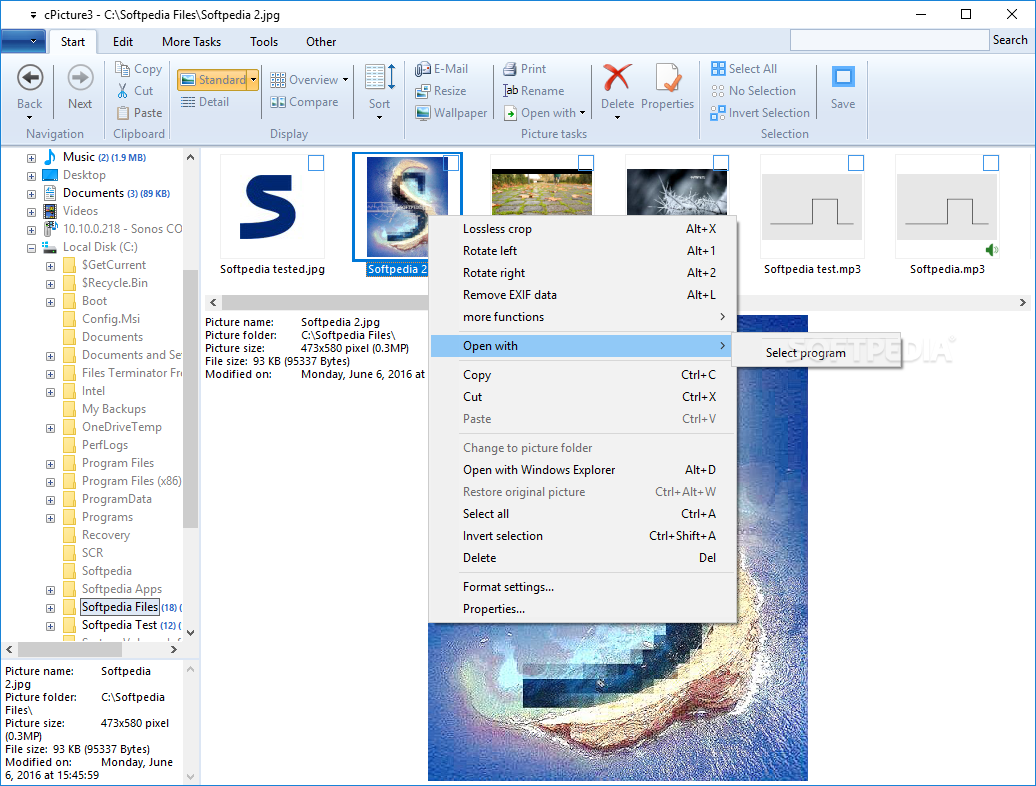The image size is (1036, 786).
Task: Collapse the Local Disk (C:) tree node
Action: click(31, 248)
